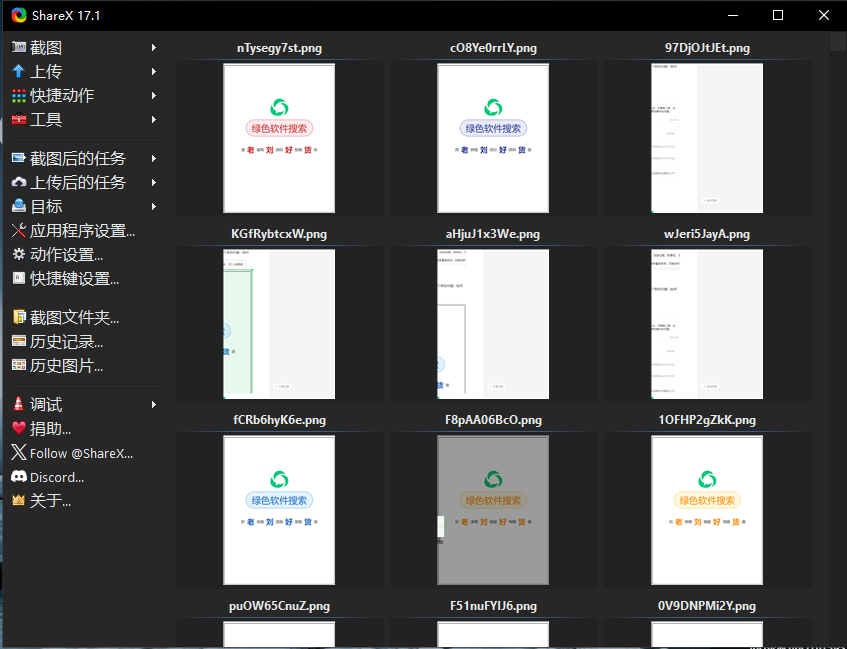
Task: Click the 历史图片 image grid icon
Action: coord(18,365)
